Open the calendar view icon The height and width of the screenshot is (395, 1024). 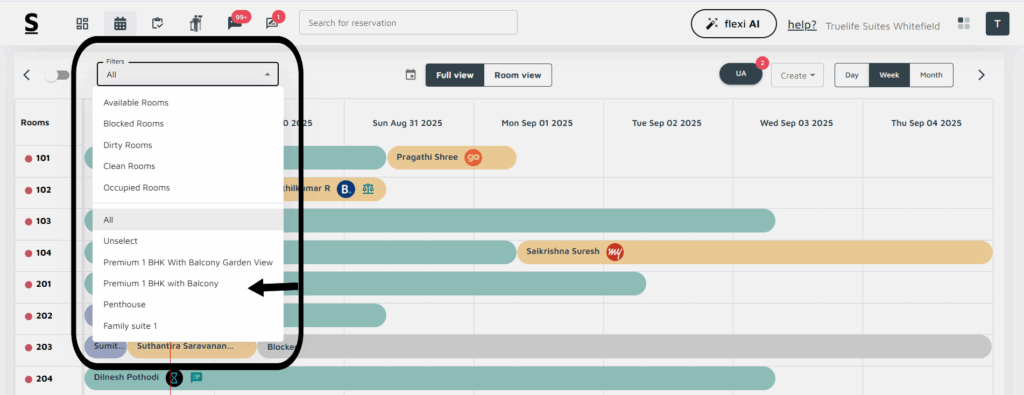[x=120, y=24]
